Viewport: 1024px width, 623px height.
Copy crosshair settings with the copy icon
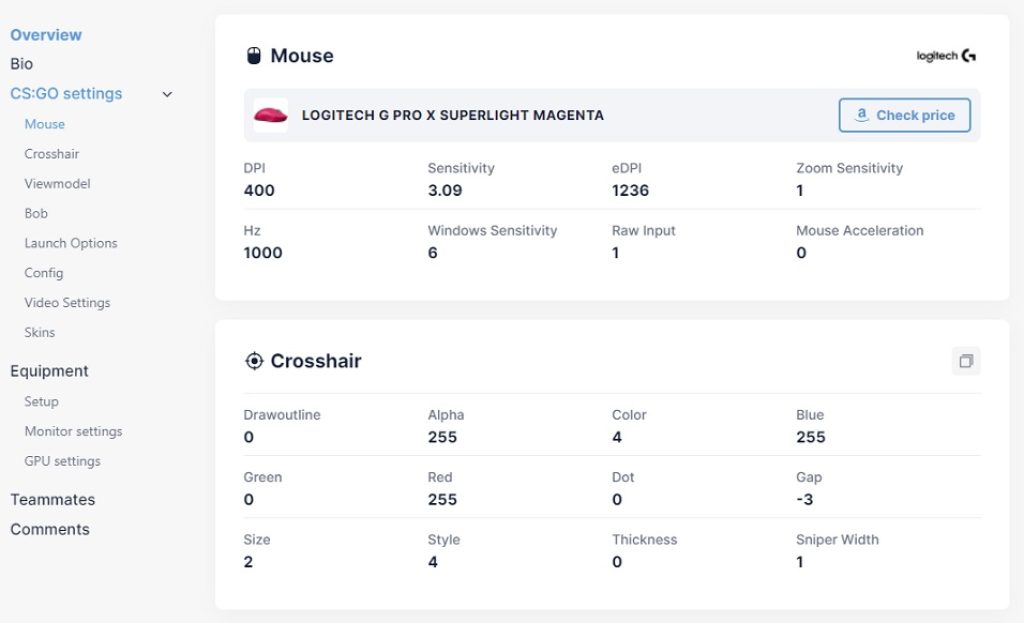tap(966, 360)
